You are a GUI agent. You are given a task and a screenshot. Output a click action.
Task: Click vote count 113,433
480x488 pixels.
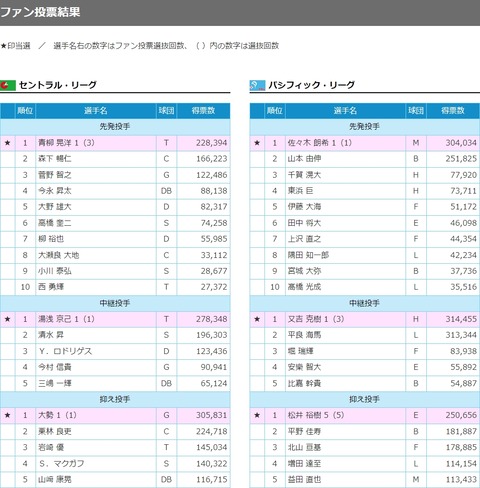click(x=461, y=480)
